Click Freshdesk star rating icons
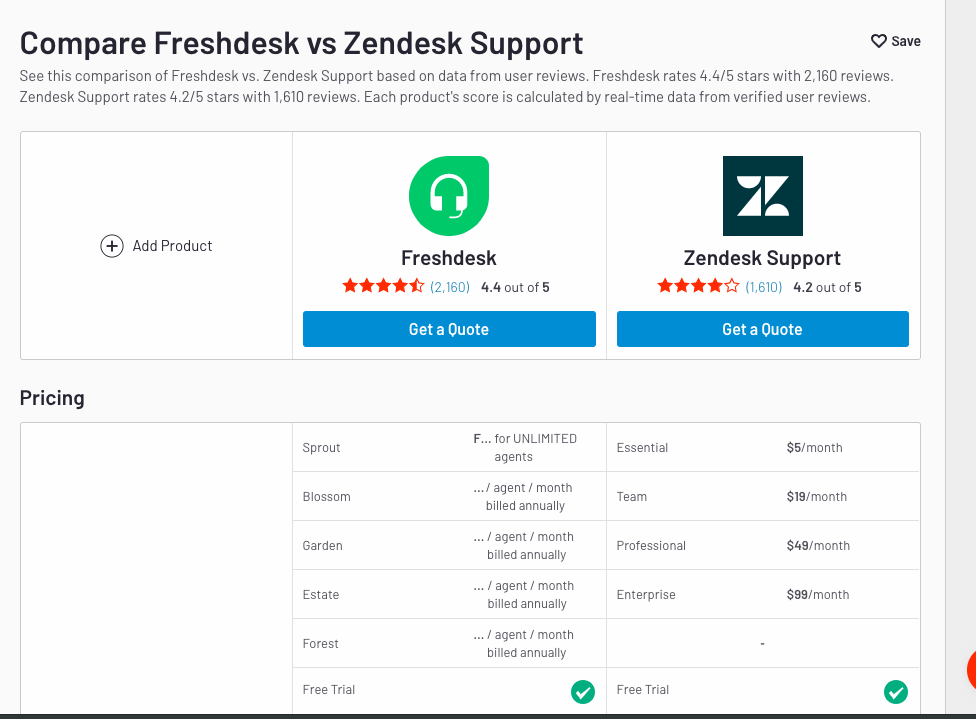The width and height of the screenshot is (976, 719). pos(383,286)
